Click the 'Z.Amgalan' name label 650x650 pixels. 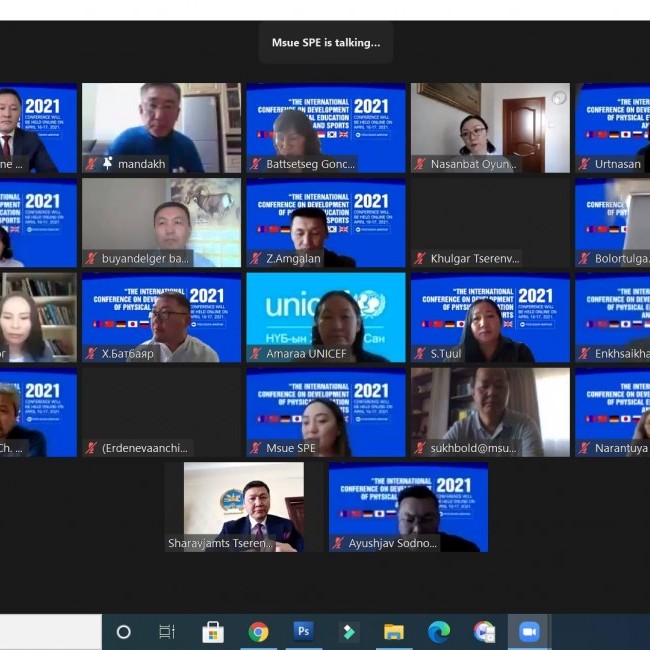pos(293,259)
